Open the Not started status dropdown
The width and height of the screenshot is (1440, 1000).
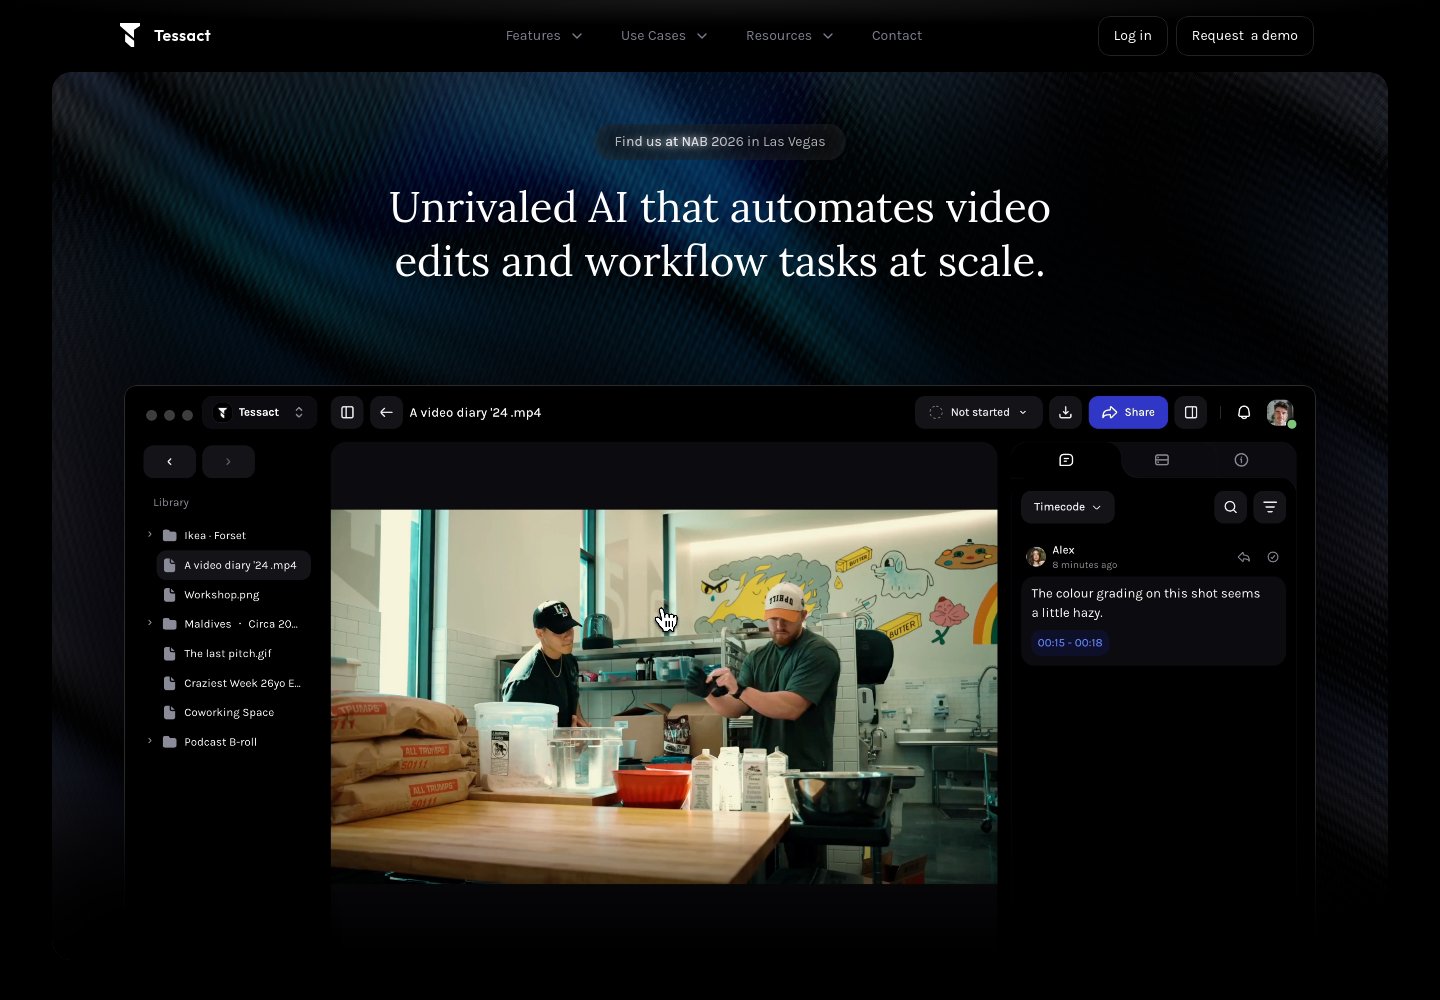(x=978, y=412)
